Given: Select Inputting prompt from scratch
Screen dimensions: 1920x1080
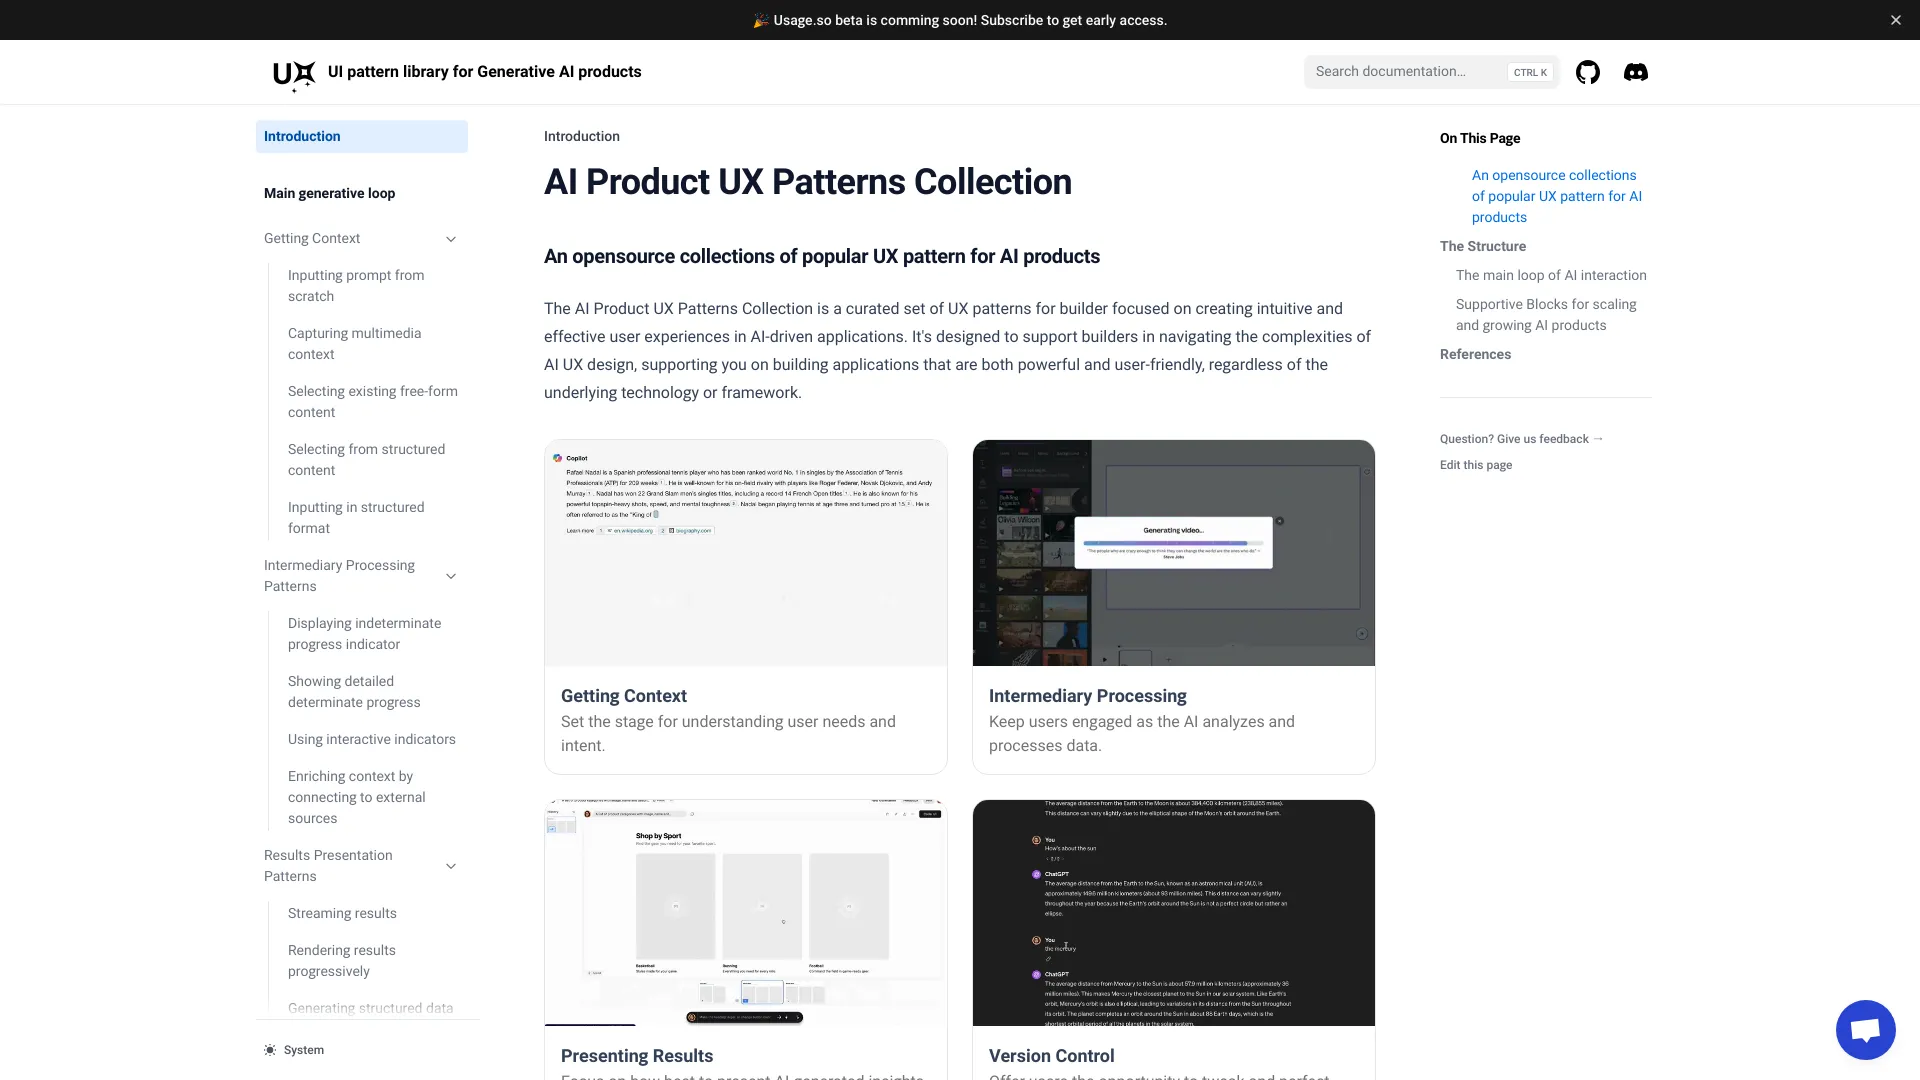Looking at the screenshot, I should coord(356,285).
